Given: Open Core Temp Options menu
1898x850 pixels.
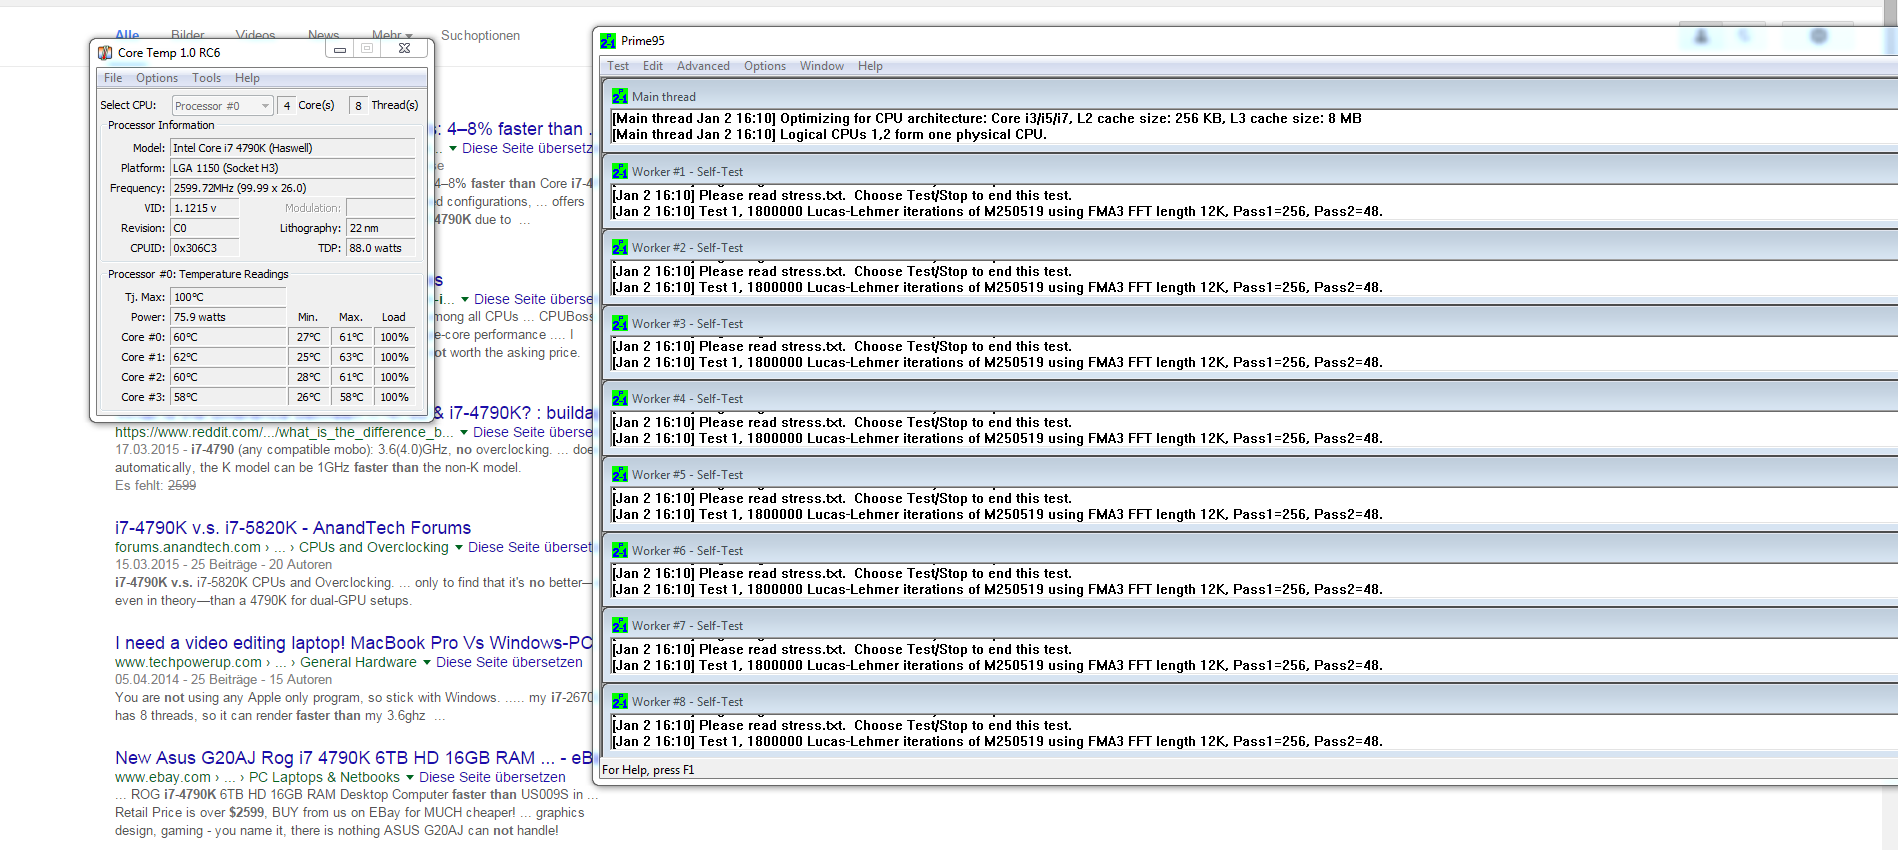Looking at the screenshot, I should tap(157, 78).
